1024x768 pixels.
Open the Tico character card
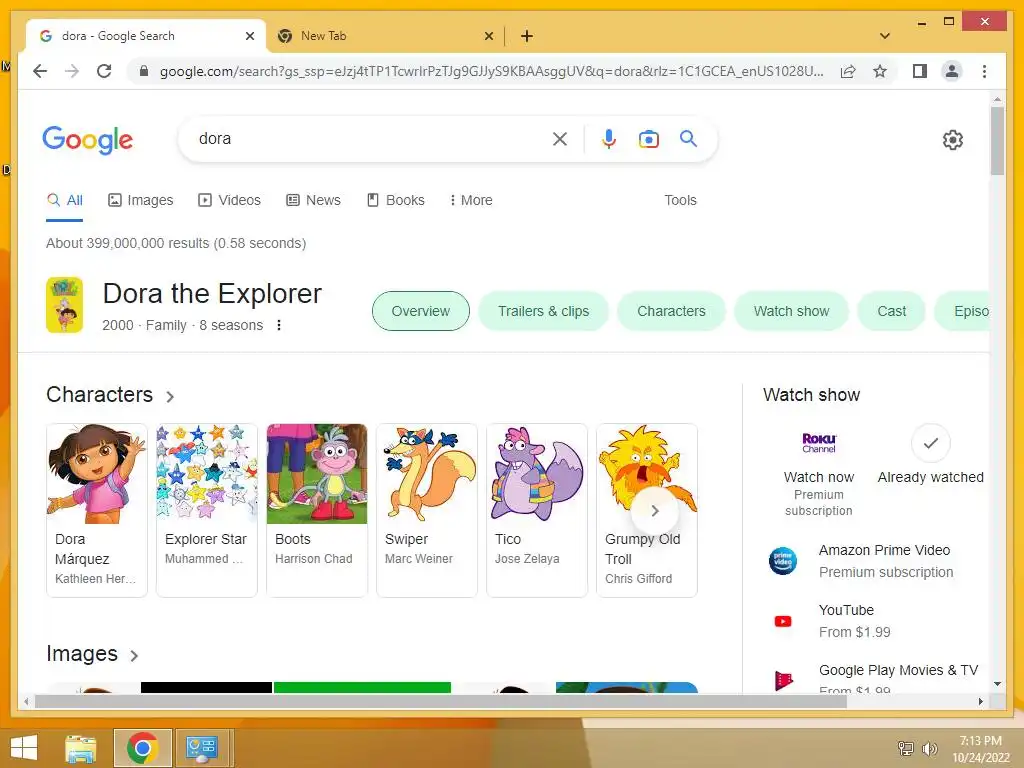[537, 510]
